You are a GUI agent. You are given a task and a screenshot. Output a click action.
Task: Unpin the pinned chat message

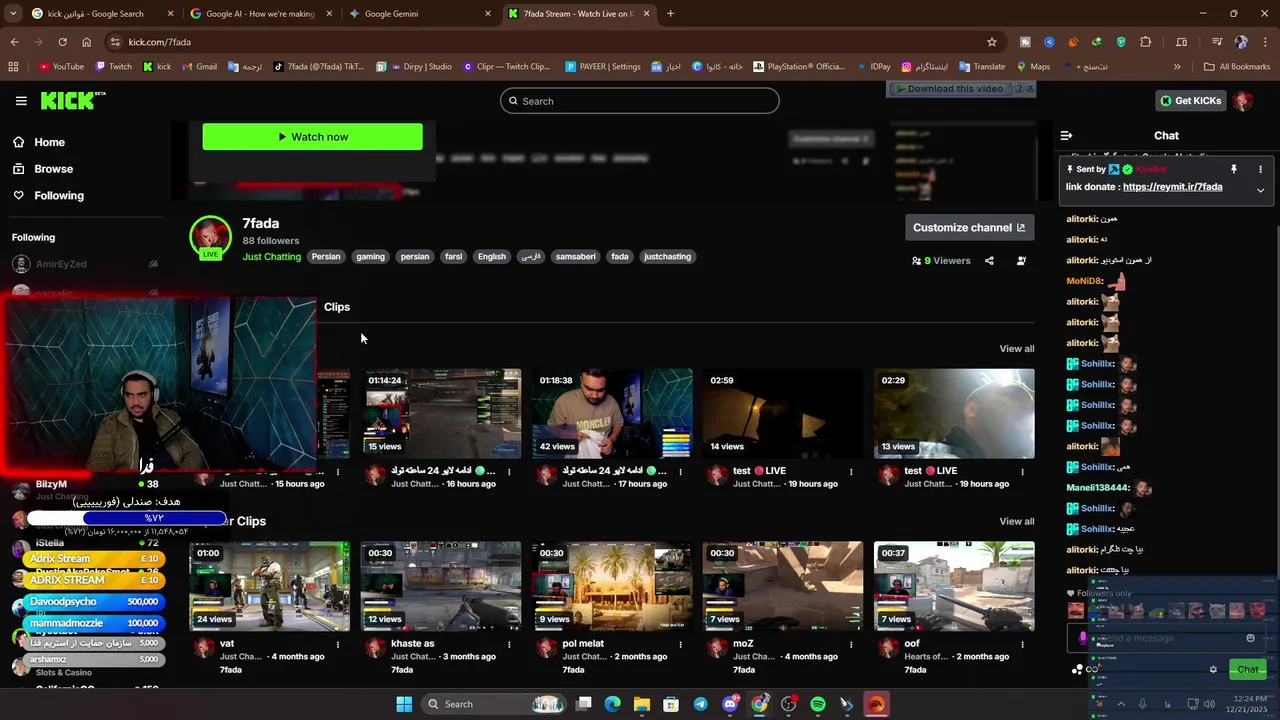coord(1234,170)
